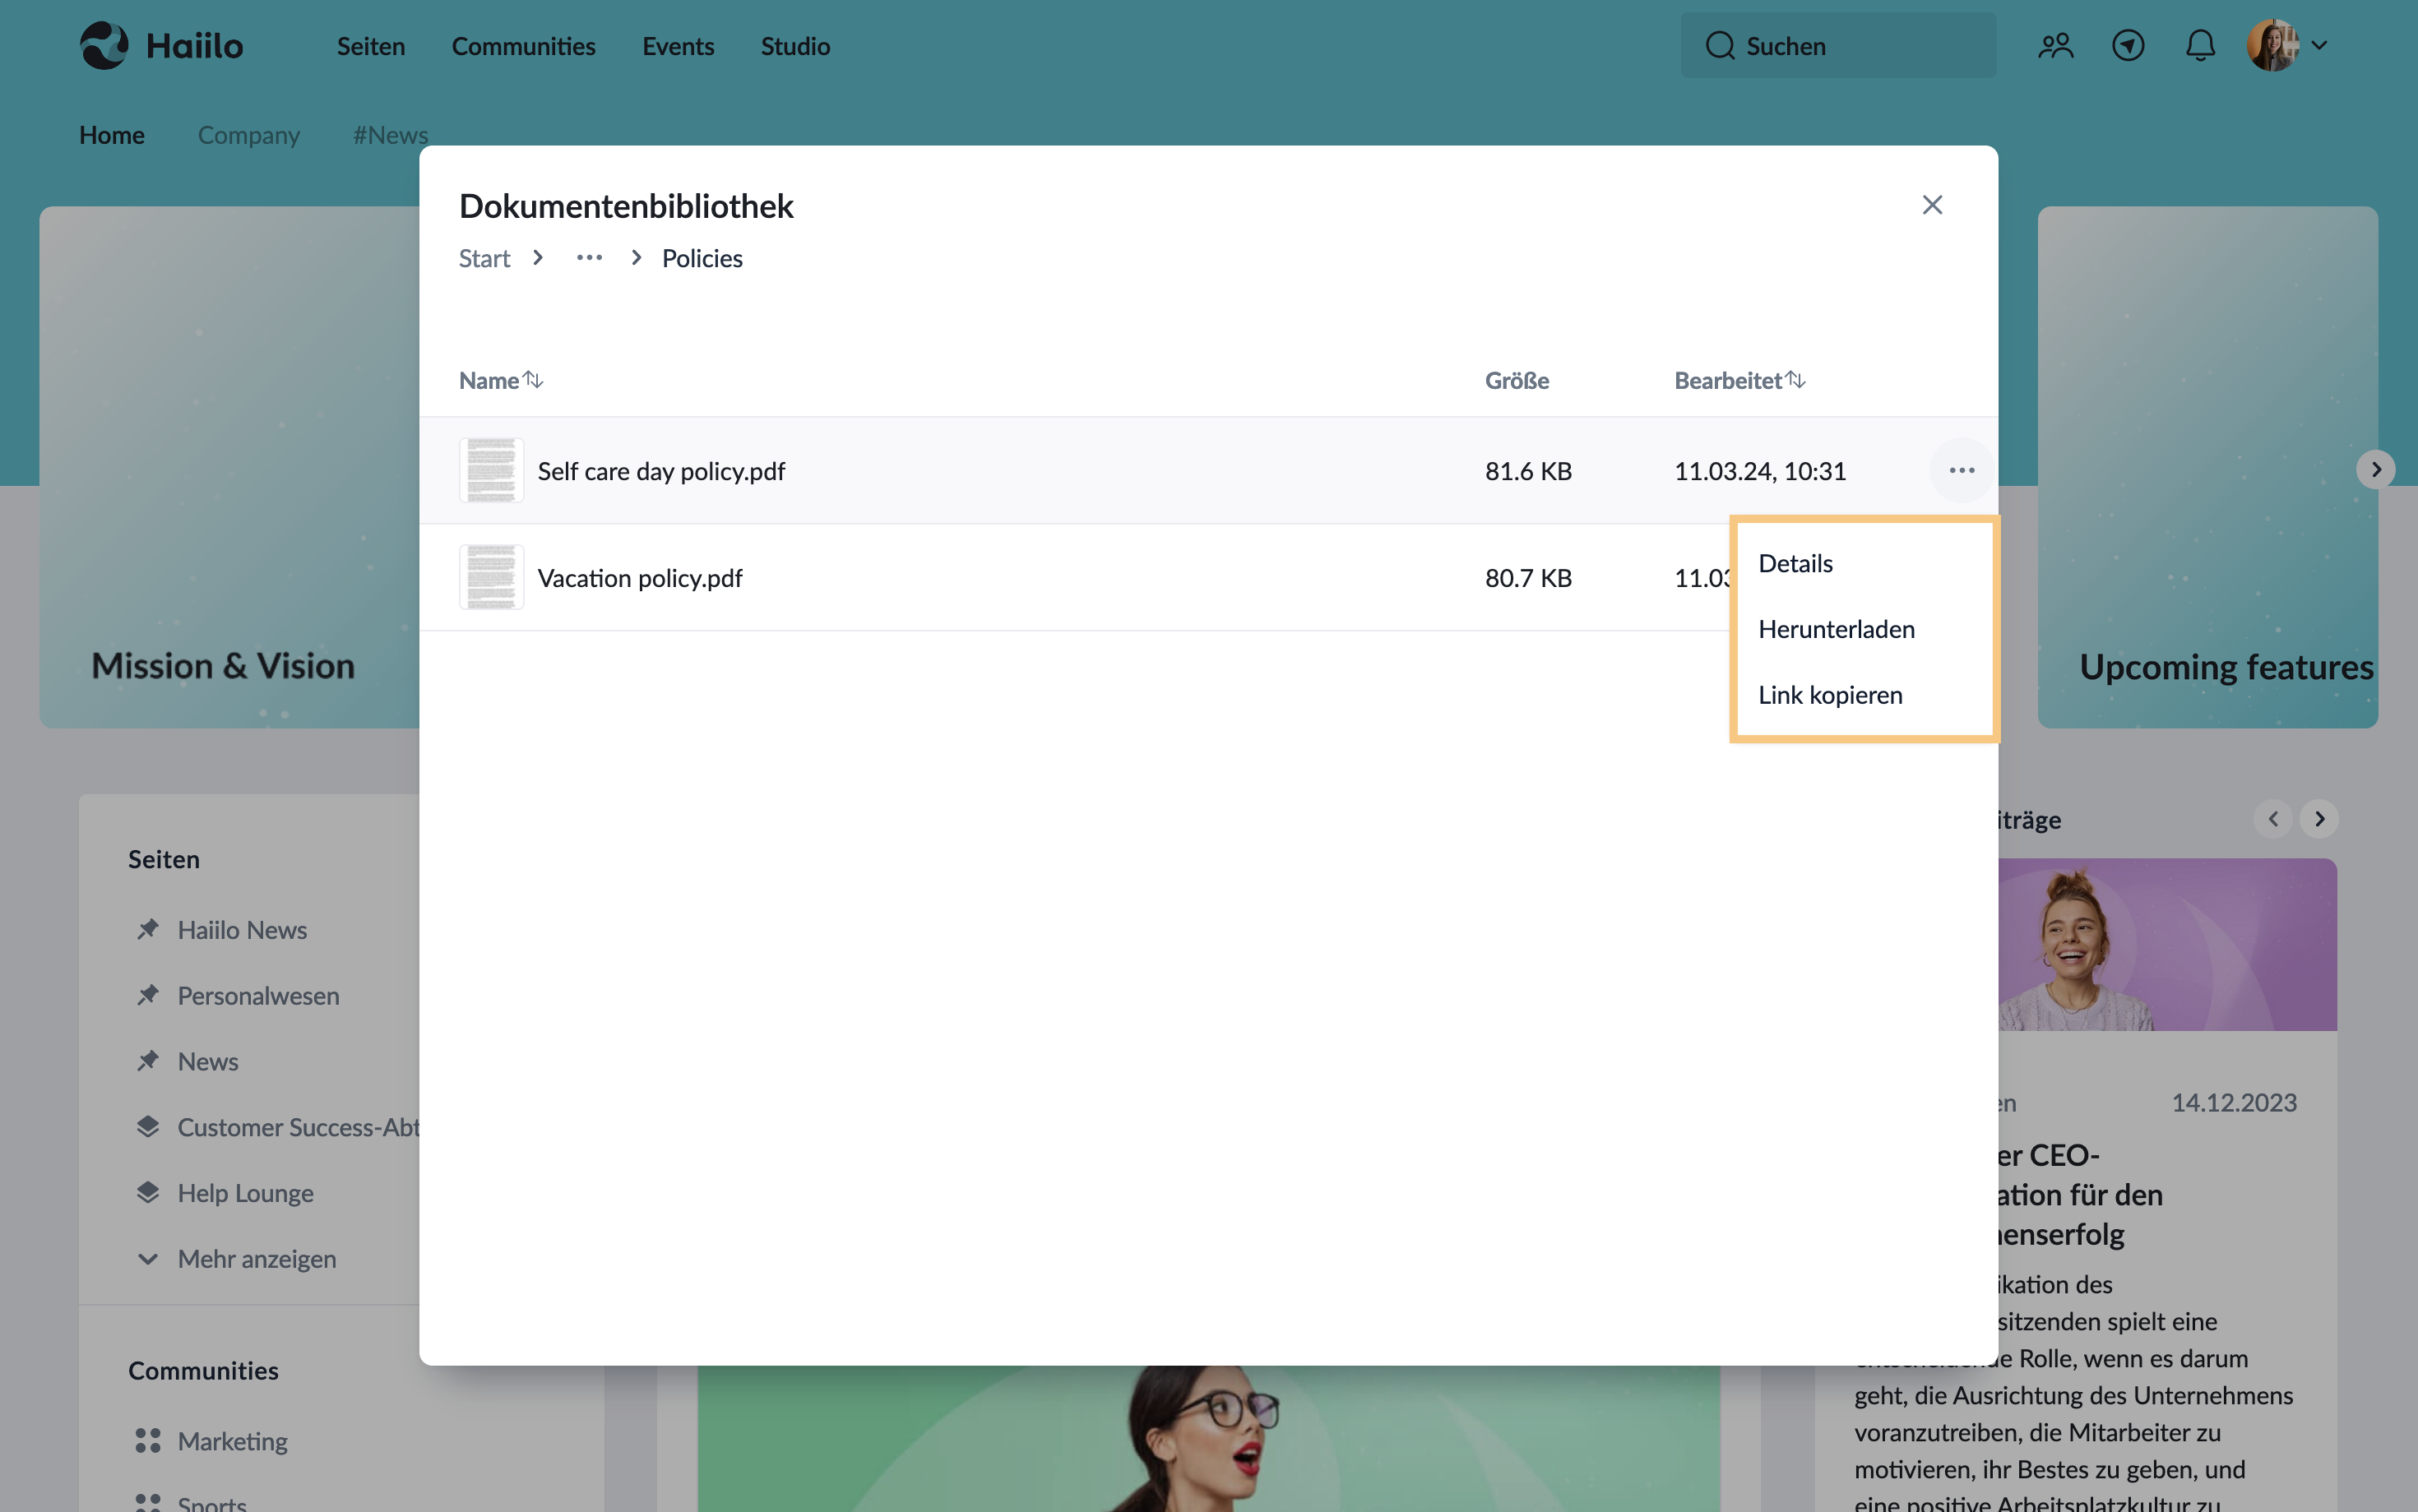
Task: Expand the collapsed breadcrumb ellipsis
Action: click(x=589, y=258)
